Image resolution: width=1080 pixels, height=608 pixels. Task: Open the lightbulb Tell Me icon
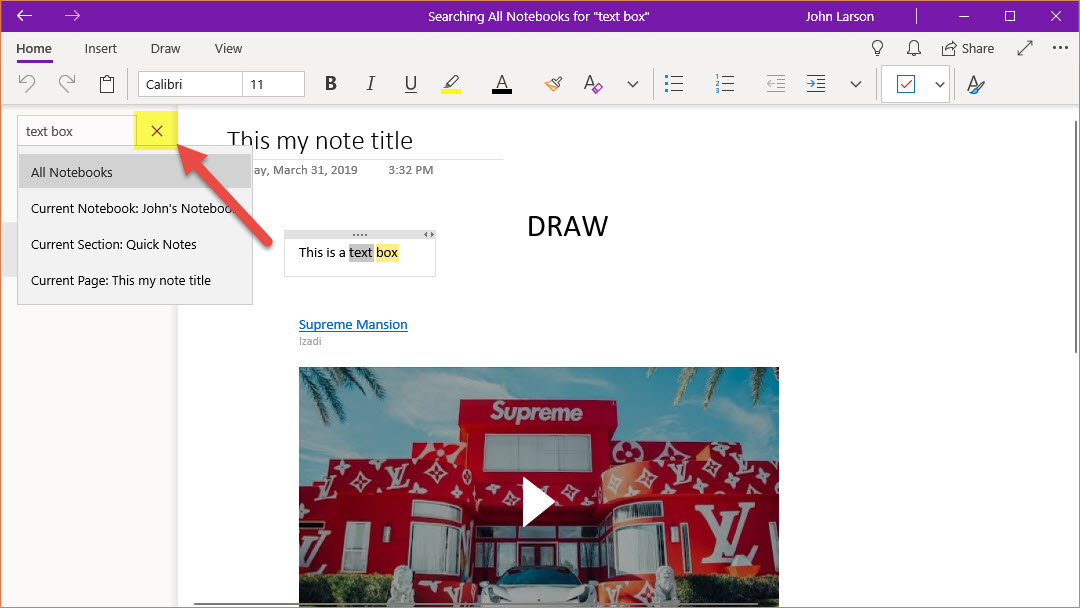(x=877, y=48)
